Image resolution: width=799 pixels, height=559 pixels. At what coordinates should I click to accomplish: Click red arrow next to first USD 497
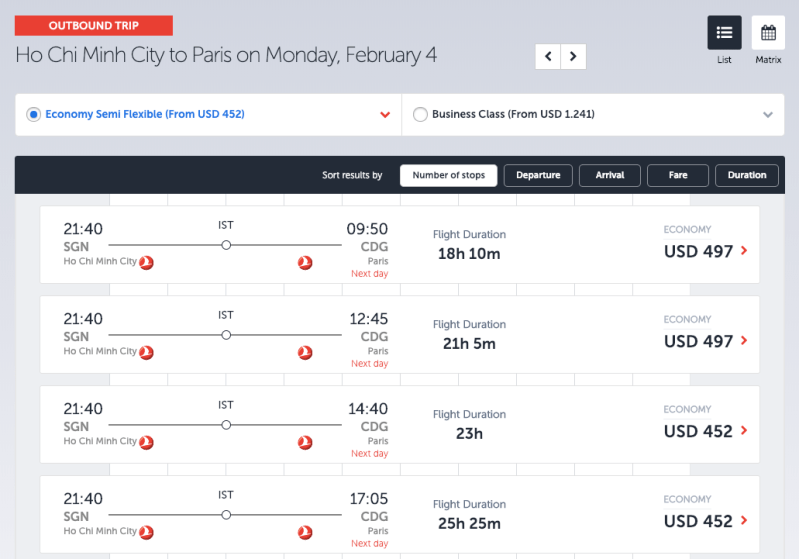[x=744, y=252]
